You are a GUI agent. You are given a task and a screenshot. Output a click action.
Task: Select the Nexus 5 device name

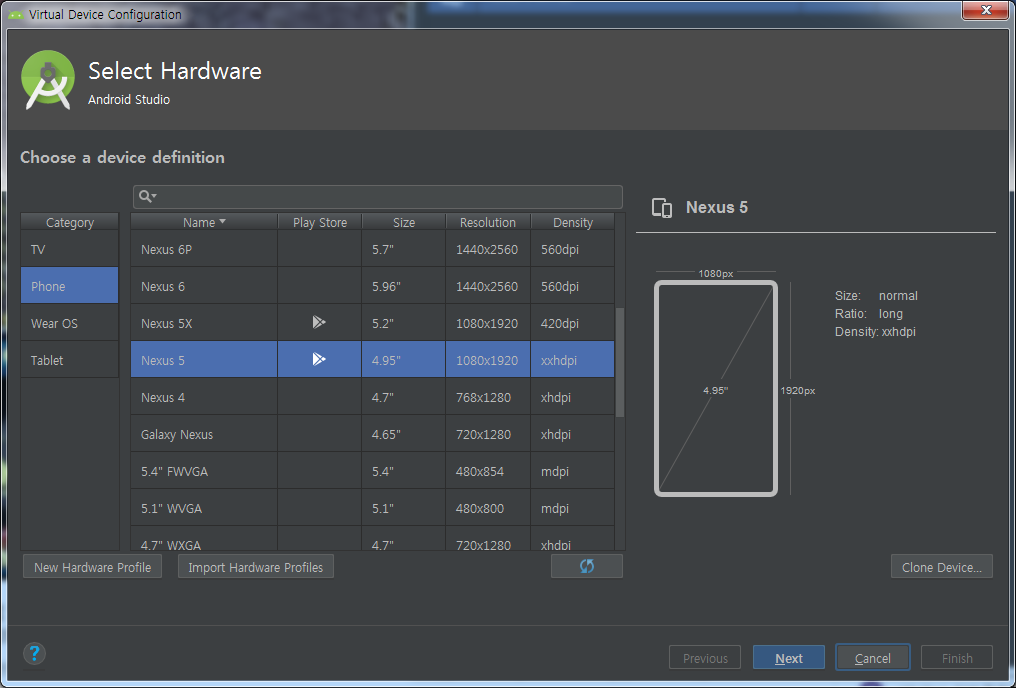163,360
